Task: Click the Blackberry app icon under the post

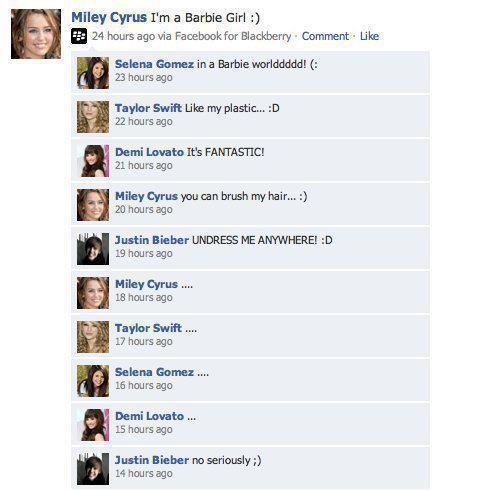Action: click(x=79, y=36)
